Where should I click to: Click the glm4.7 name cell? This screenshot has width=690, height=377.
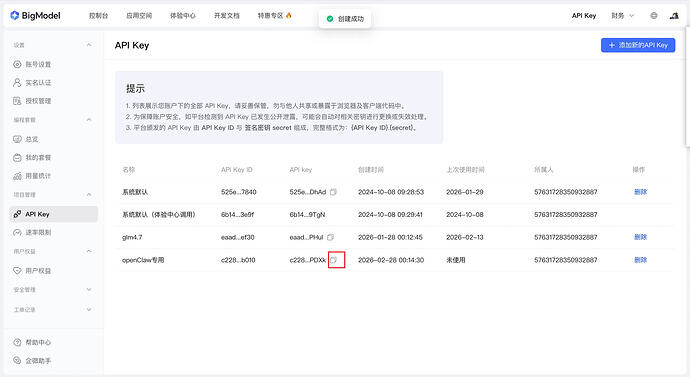click(132, 237)
